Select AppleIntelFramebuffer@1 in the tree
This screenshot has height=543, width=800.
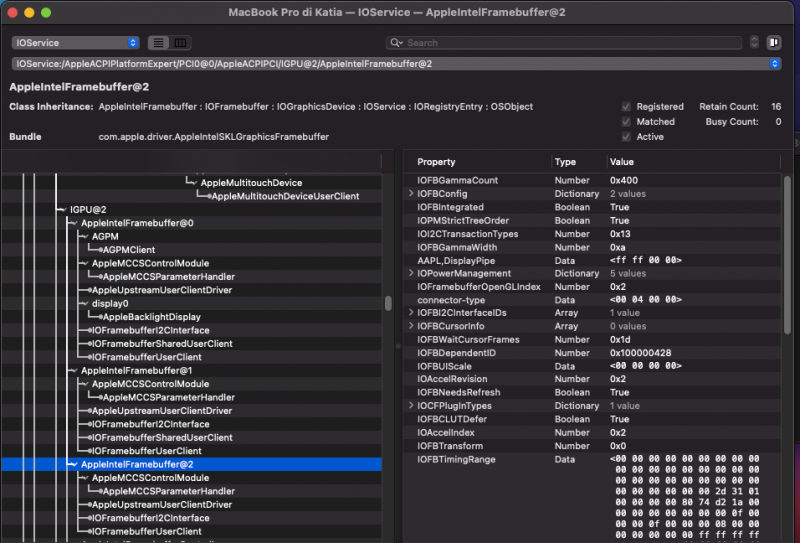coord(137,370)
